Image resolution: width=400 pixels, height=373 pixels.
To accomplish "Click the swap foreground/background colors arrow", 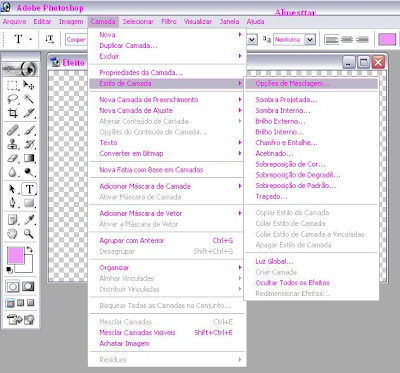I will coord(29,249).
